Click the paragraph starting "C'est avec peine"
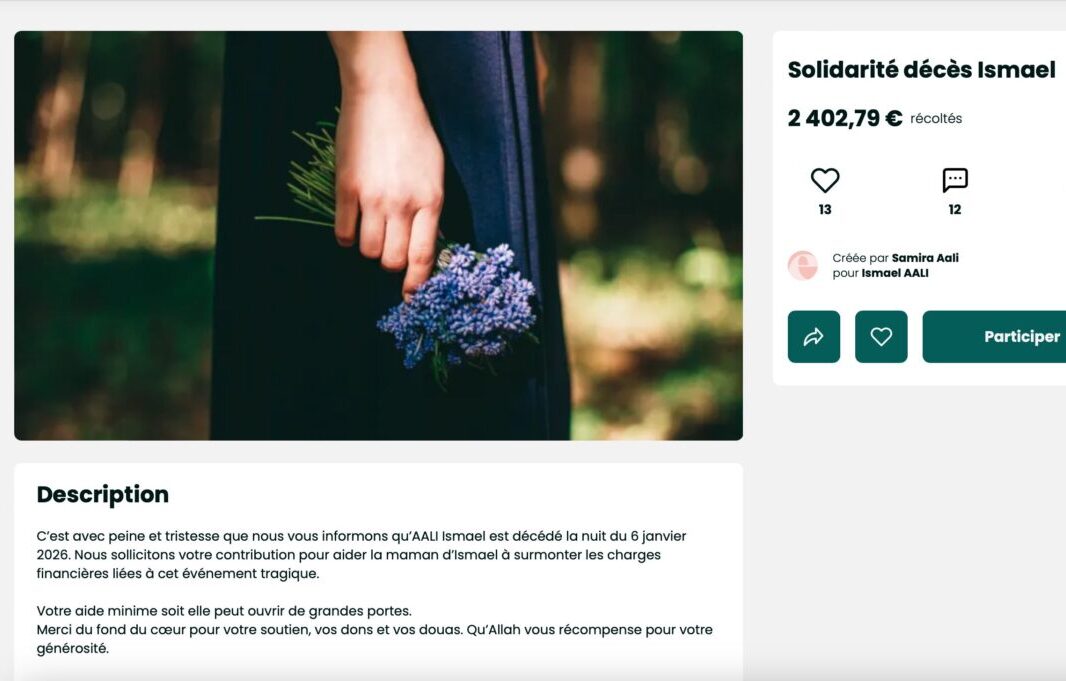Screen dimensions: 1066x681 coord(361,555)
